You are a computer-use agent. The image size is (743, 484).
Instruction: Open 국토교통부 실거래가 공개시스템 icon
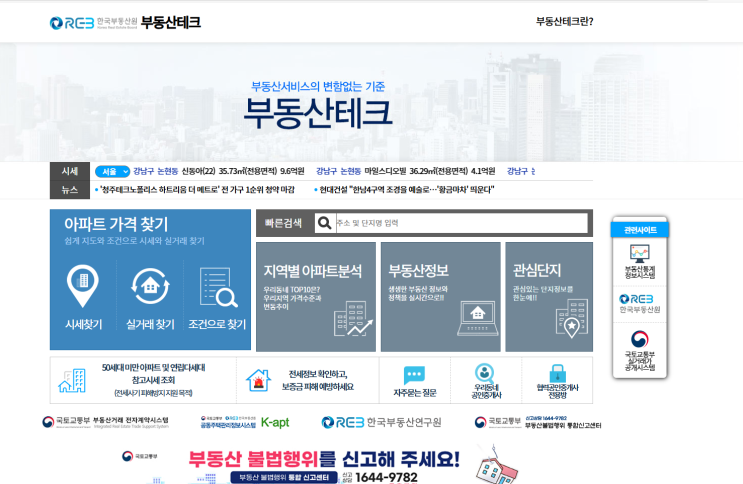click(x=640, y=339)
